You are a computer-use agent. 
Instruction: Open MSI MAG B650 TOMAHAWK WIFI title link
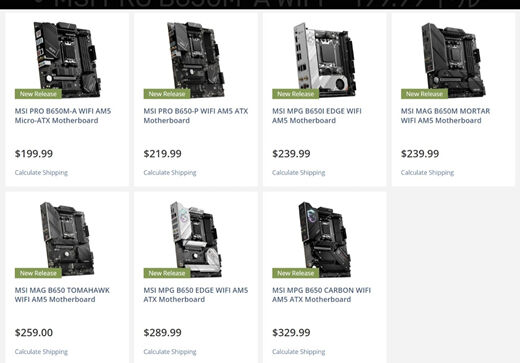click(62, 295)
